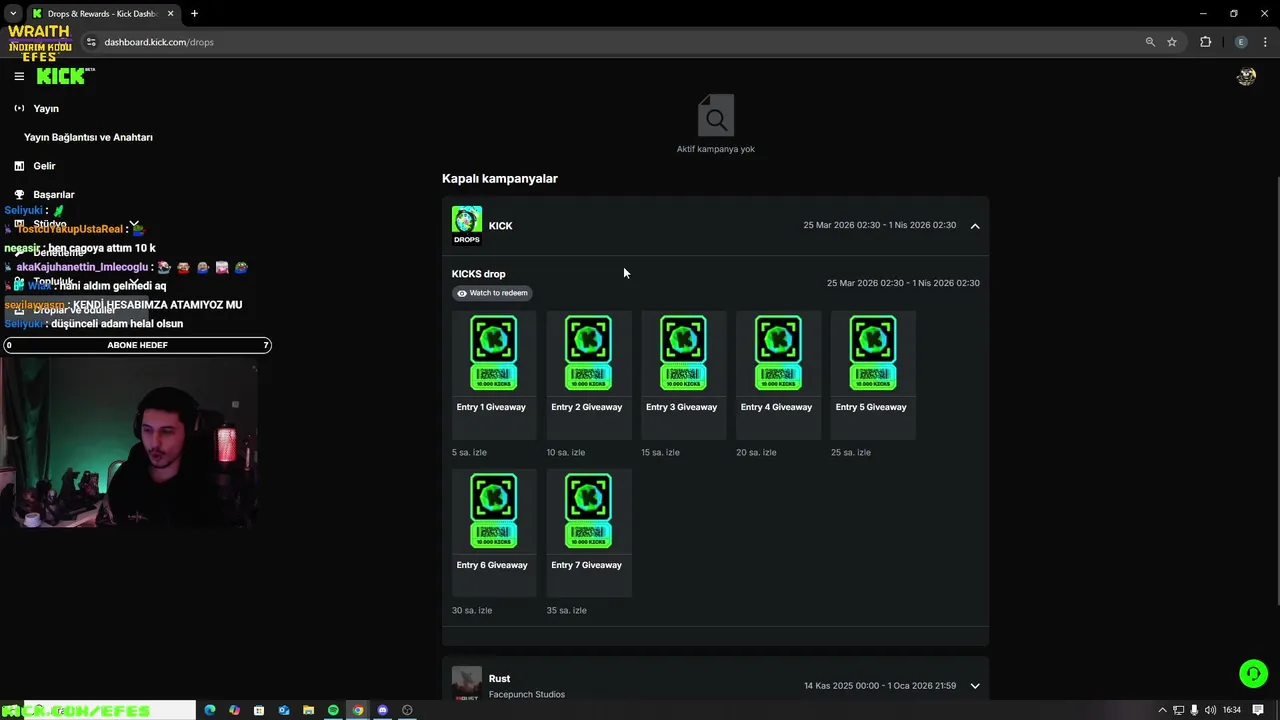Click the "KICKS drop" title text

coord(479,274)
